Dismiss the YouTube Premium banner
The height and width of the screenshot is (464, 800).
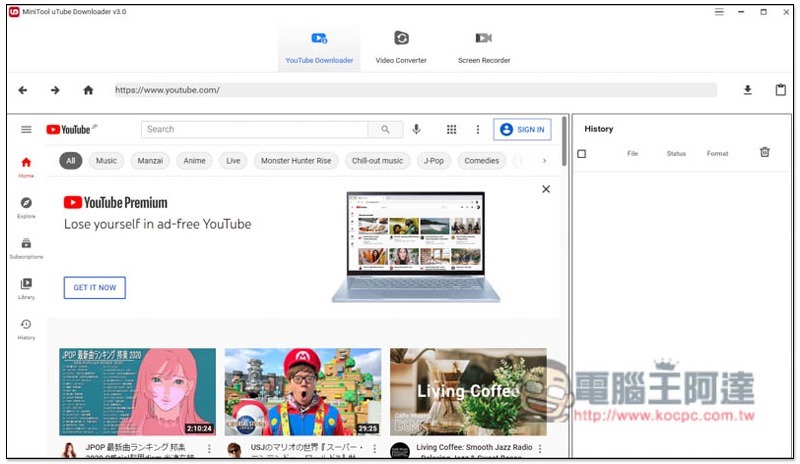click(546, 189)
